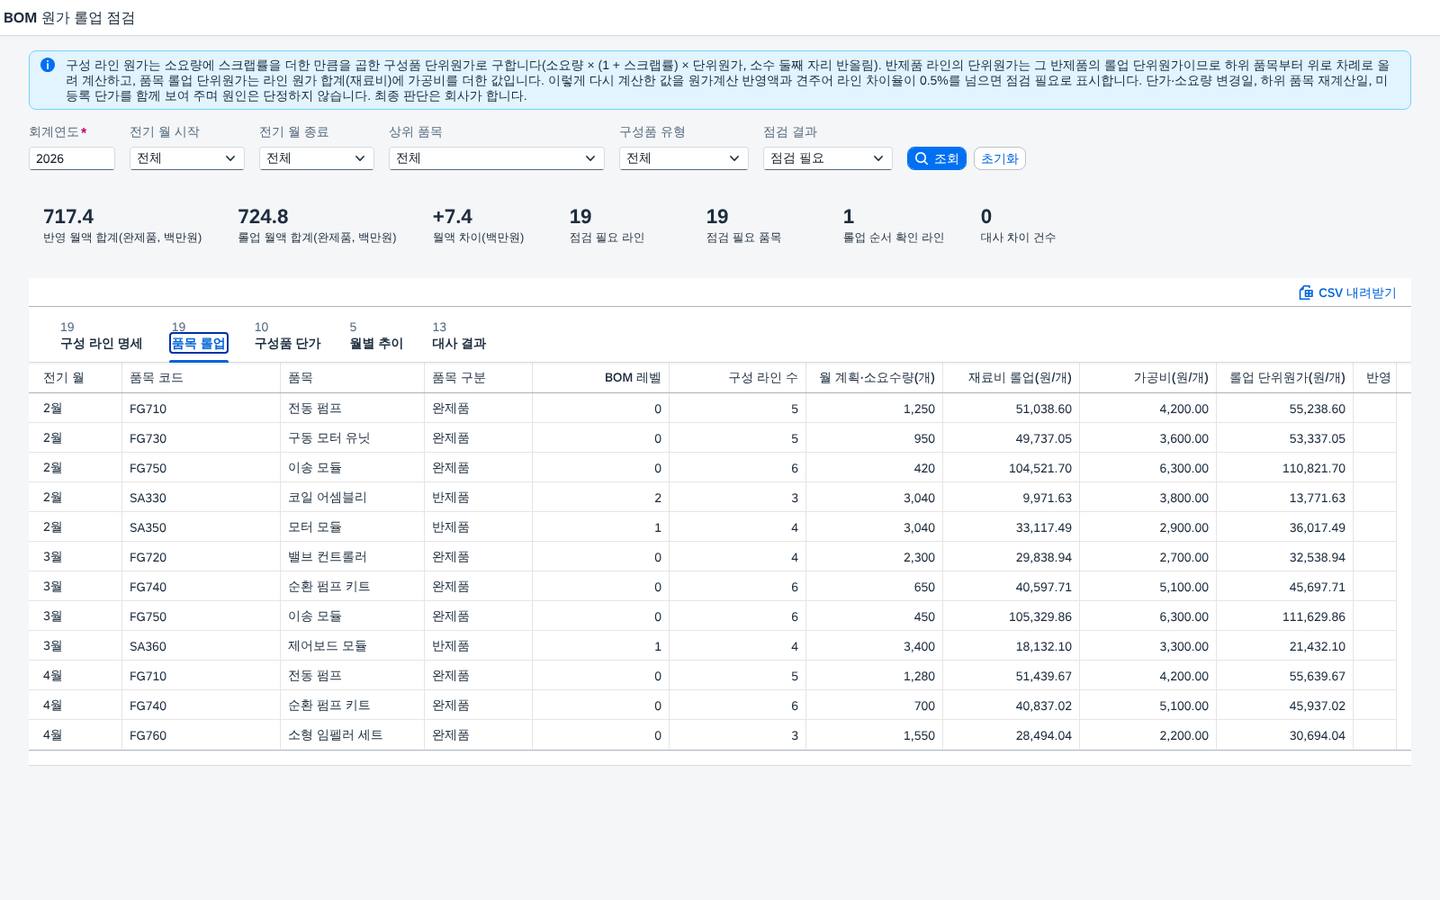
Task: Click the 롤업 순서 확인 라인 KPI
Action: pyautogui.click(x=893, y=226)
